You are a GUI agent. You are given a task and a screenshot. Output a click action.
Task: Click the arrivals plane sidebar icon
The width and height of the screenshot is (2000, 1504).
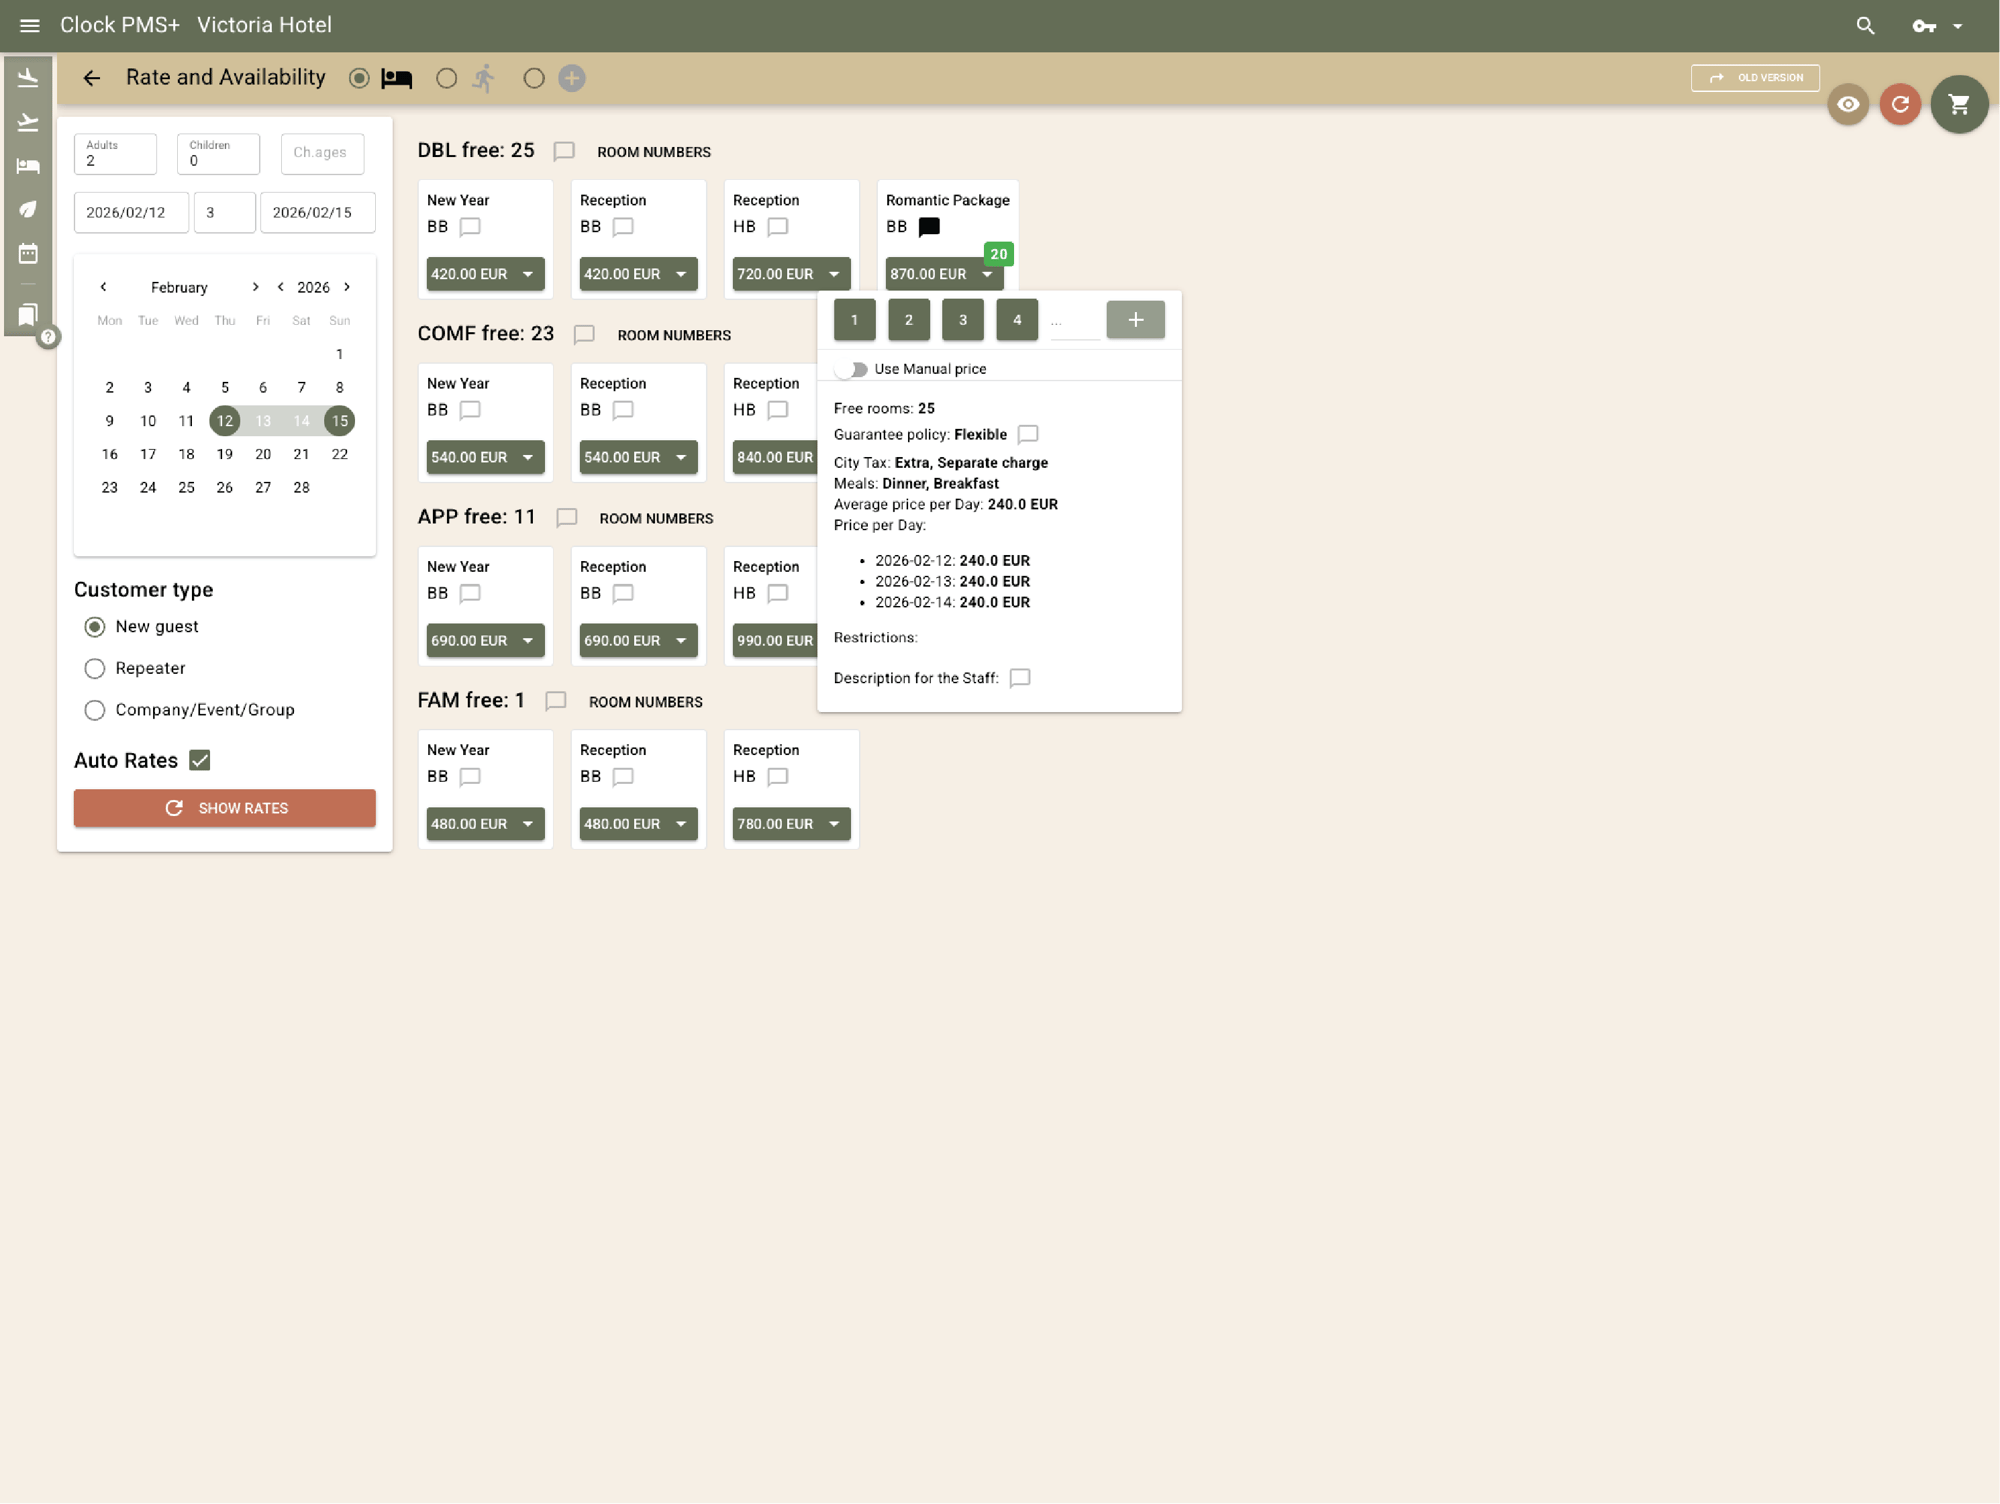28,78
